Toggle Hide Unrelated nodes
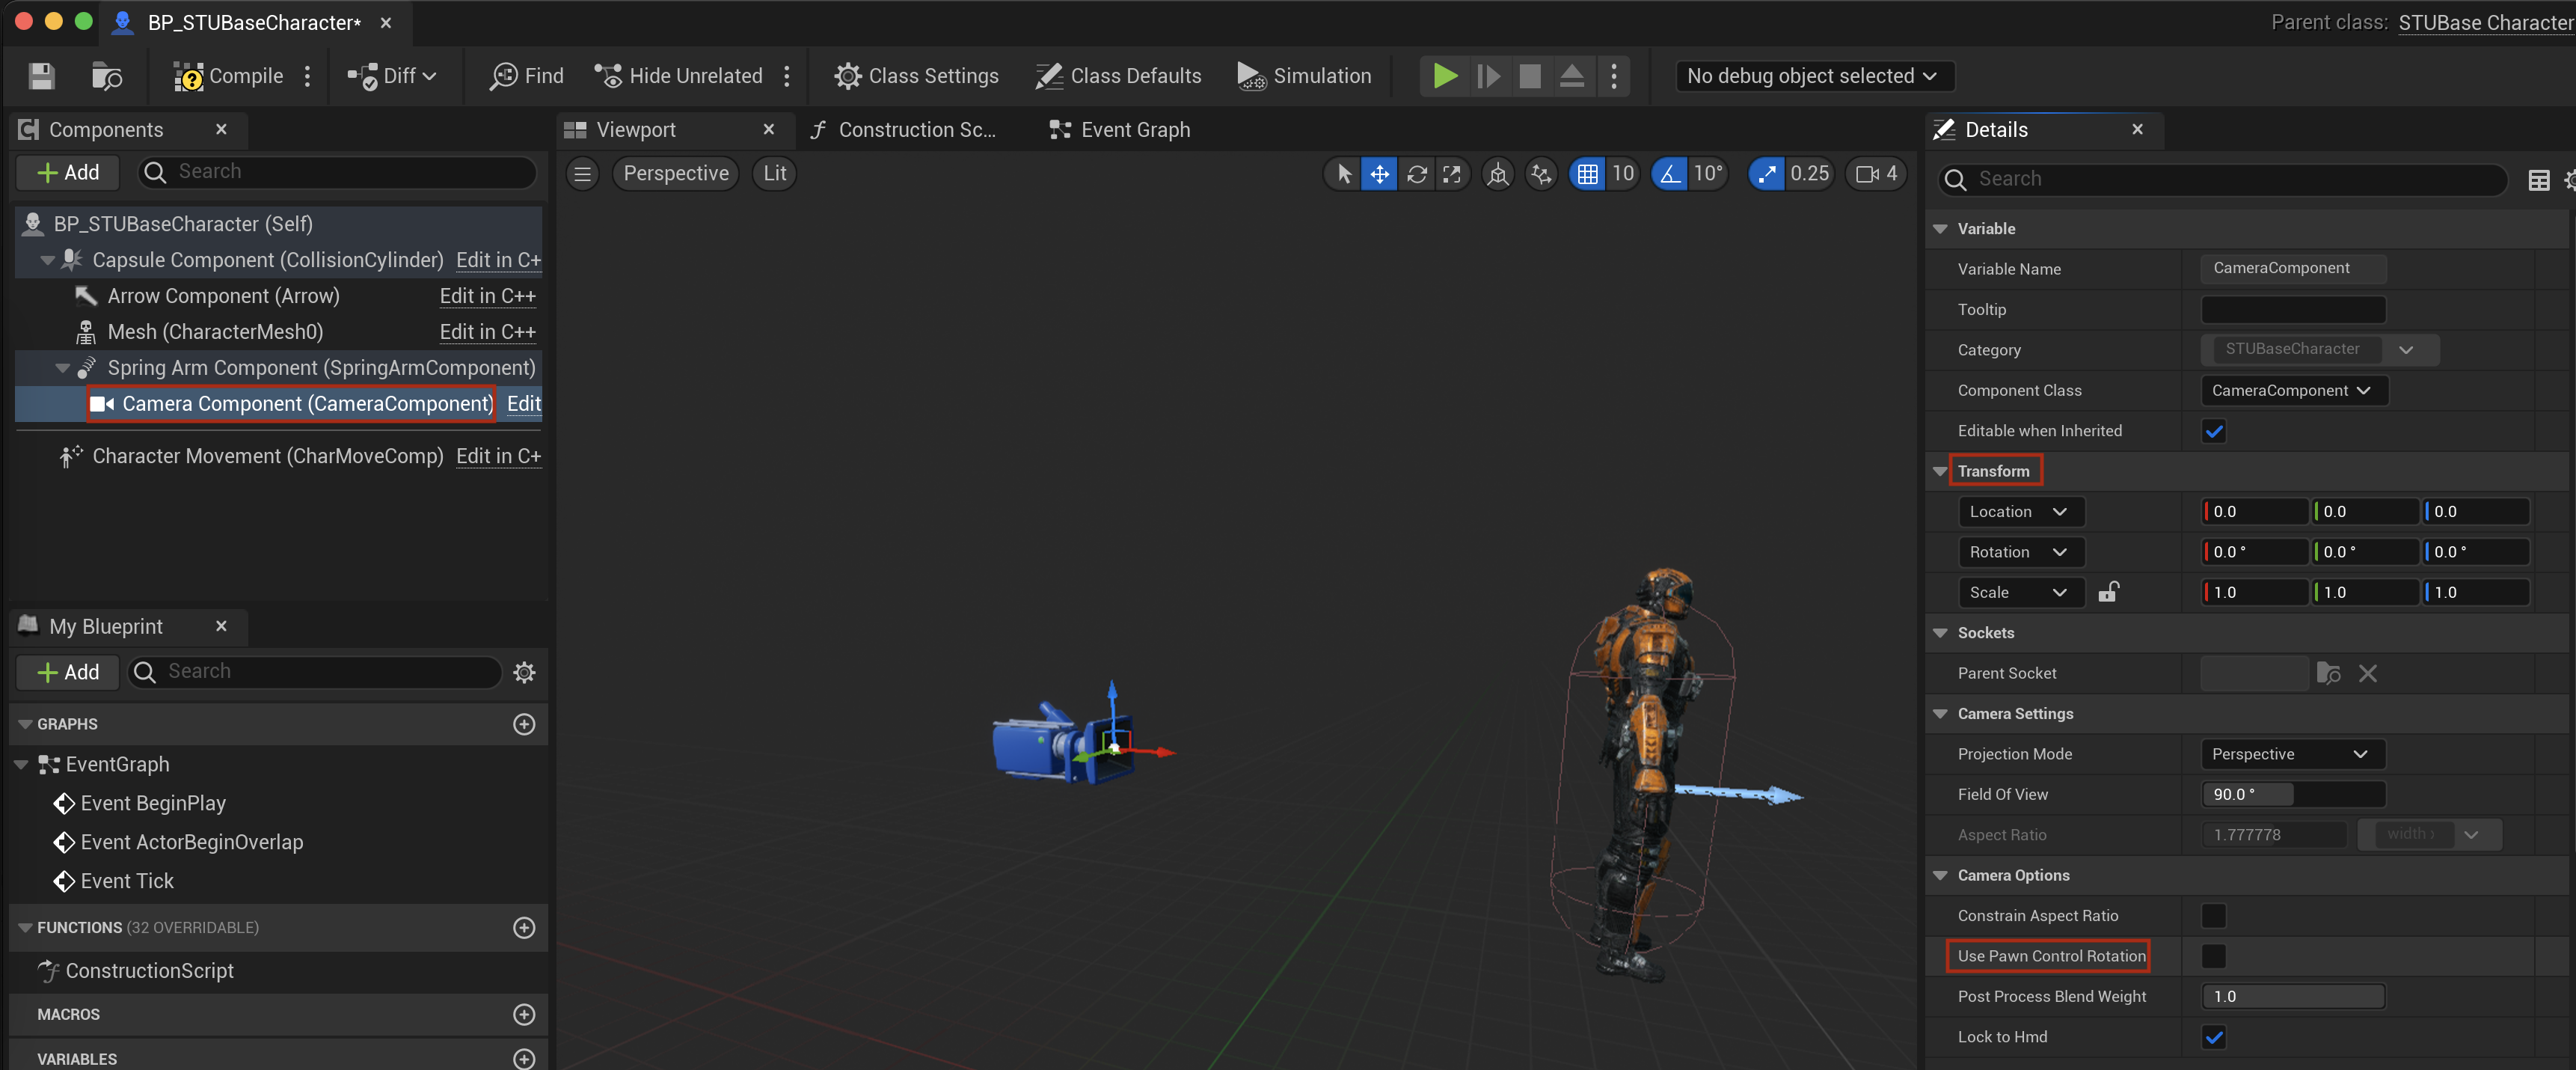Screen dimensions: 2576x1070 [x=678, y=76]
